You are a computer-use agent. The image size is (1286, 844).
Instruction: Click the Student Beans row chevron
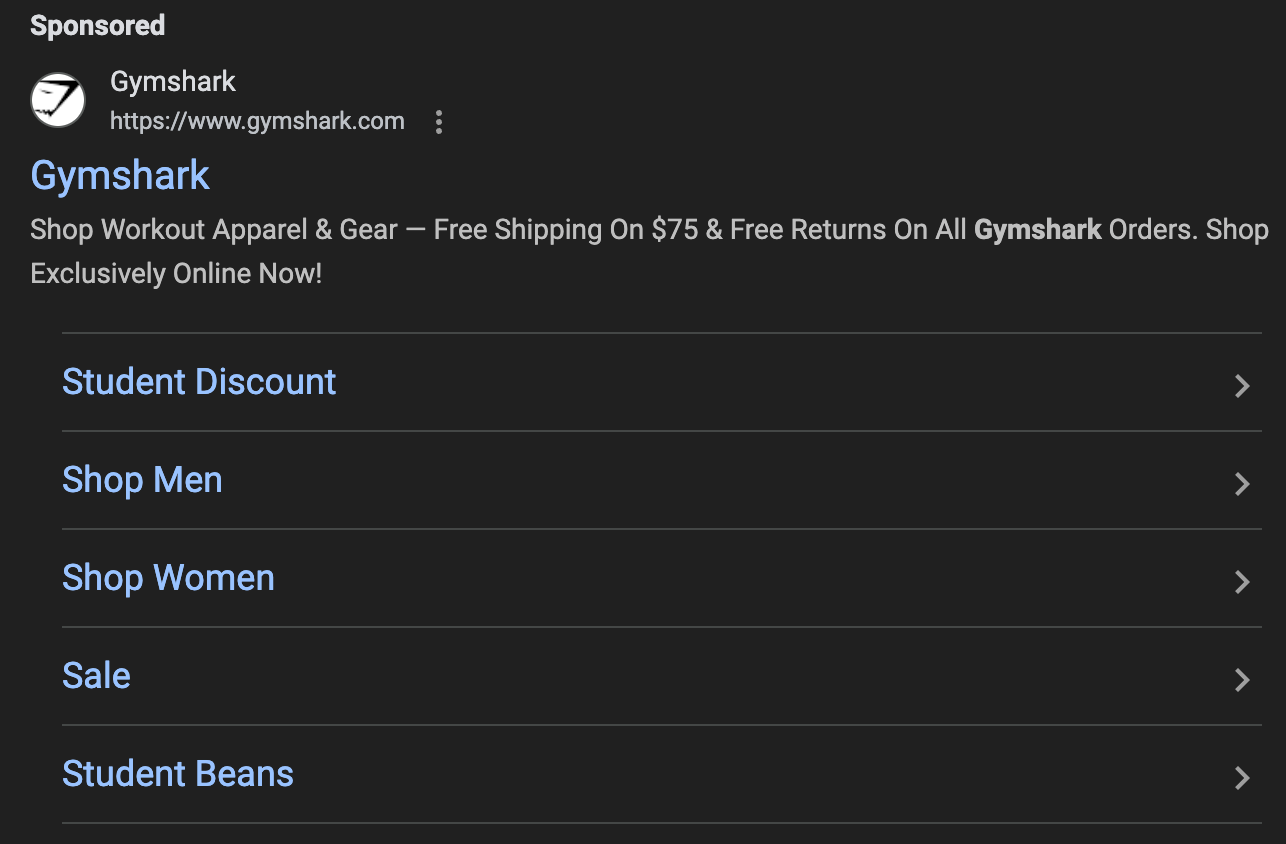point(1242,778)
